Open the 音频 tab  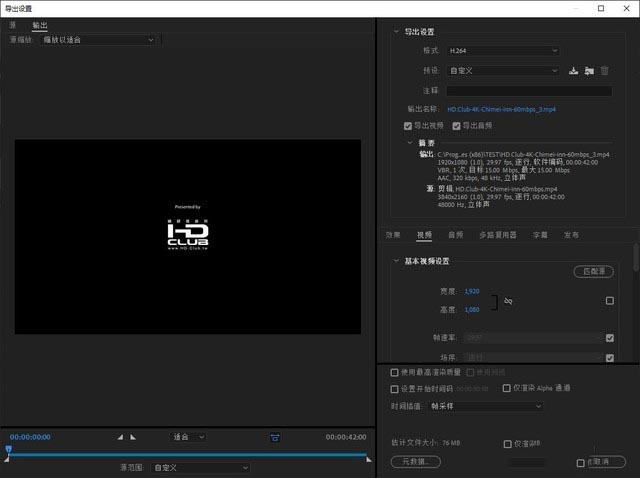tap(456, 235)
